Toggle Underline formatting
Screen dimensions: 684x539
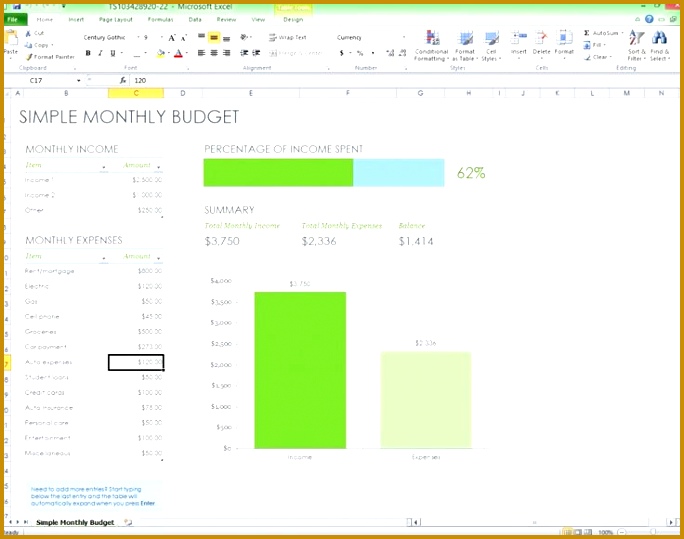point(113,53)
